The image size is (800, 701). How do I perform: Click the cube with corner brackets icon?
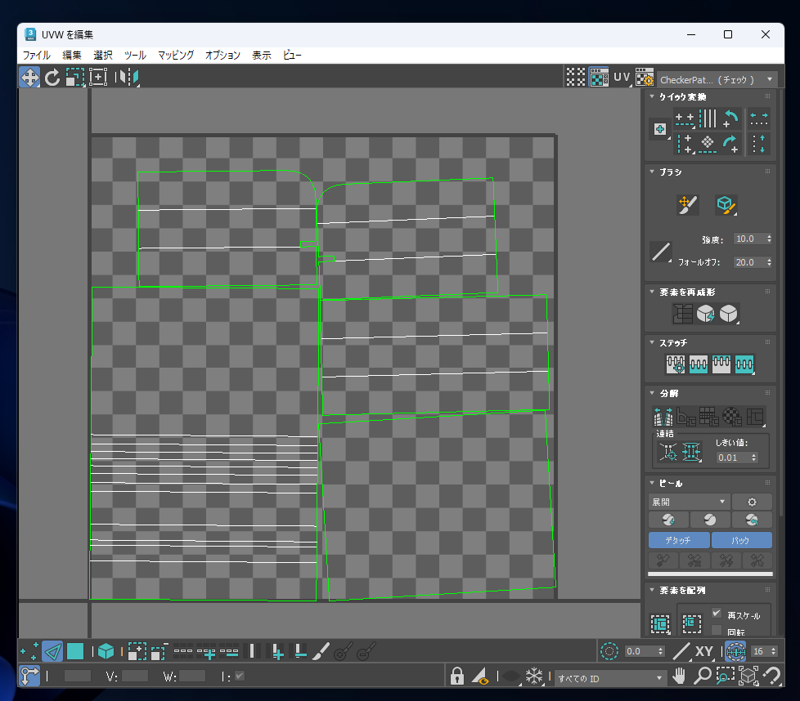(748, 677)
